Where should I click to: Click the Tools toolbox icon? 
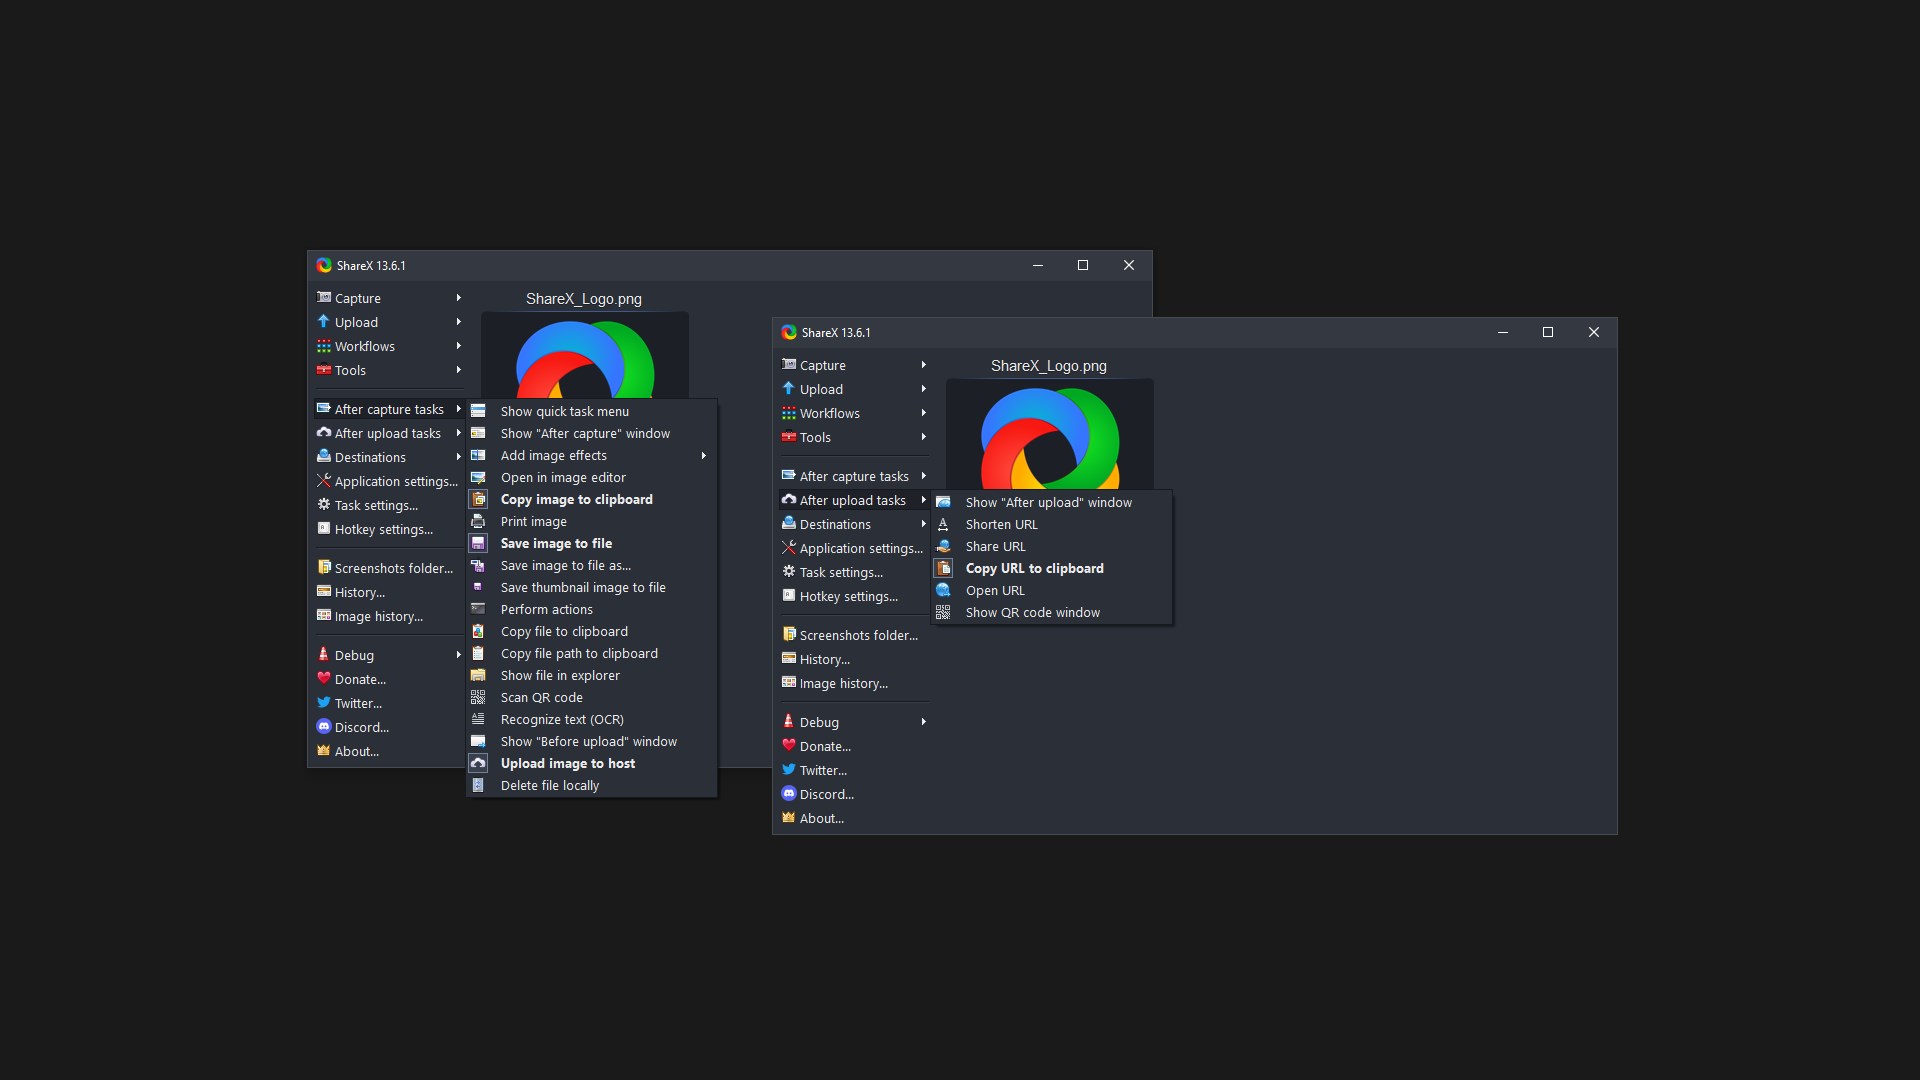[x=324, y=370]
